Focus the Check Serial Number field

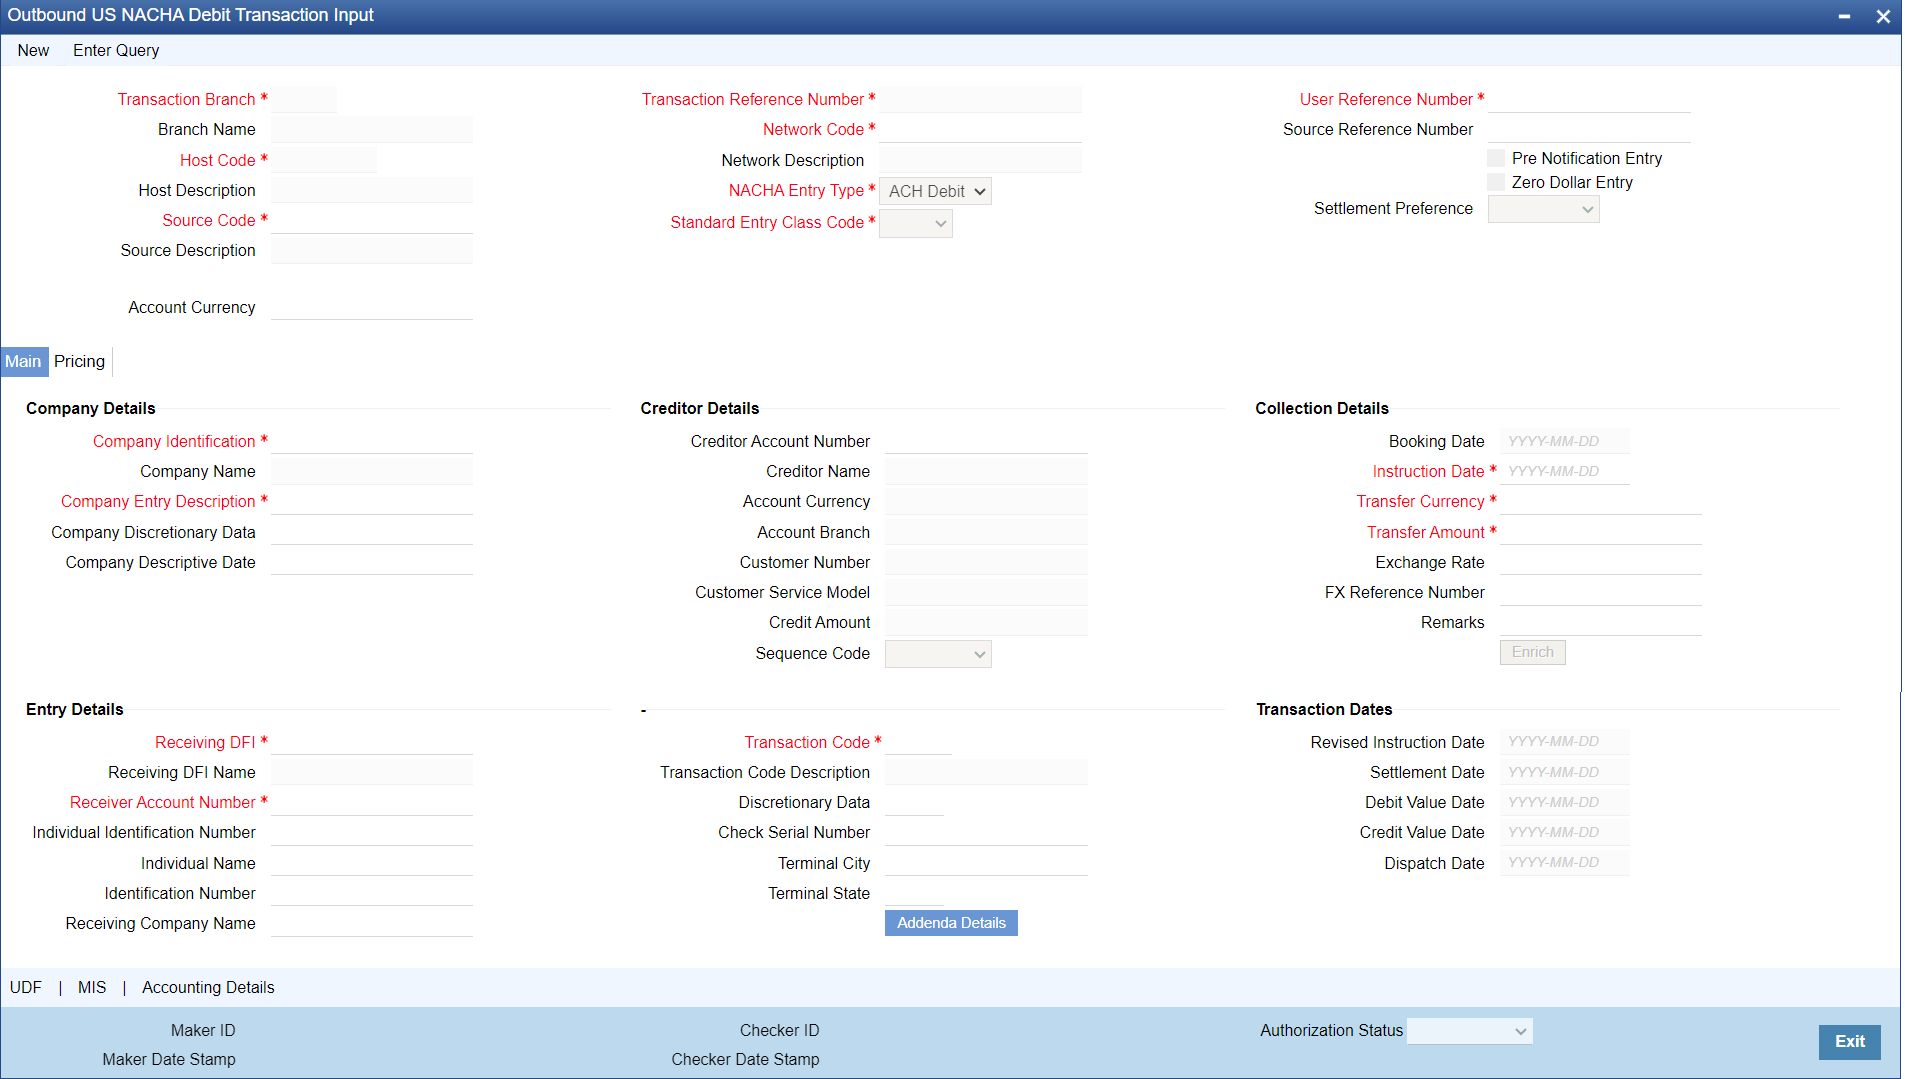click(986, 833)
